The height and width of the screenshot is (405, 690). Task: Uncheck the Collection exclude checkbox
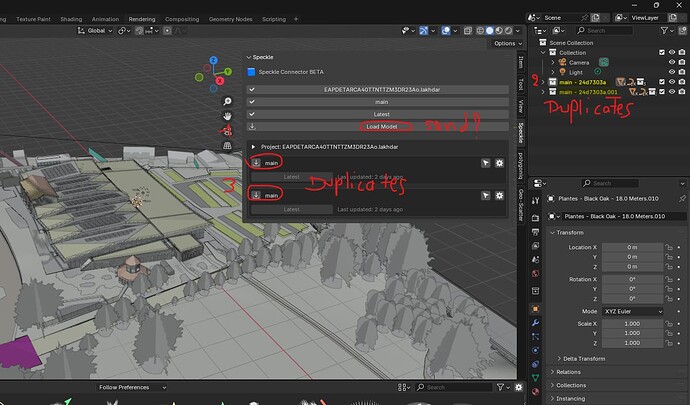click(662, 52)
